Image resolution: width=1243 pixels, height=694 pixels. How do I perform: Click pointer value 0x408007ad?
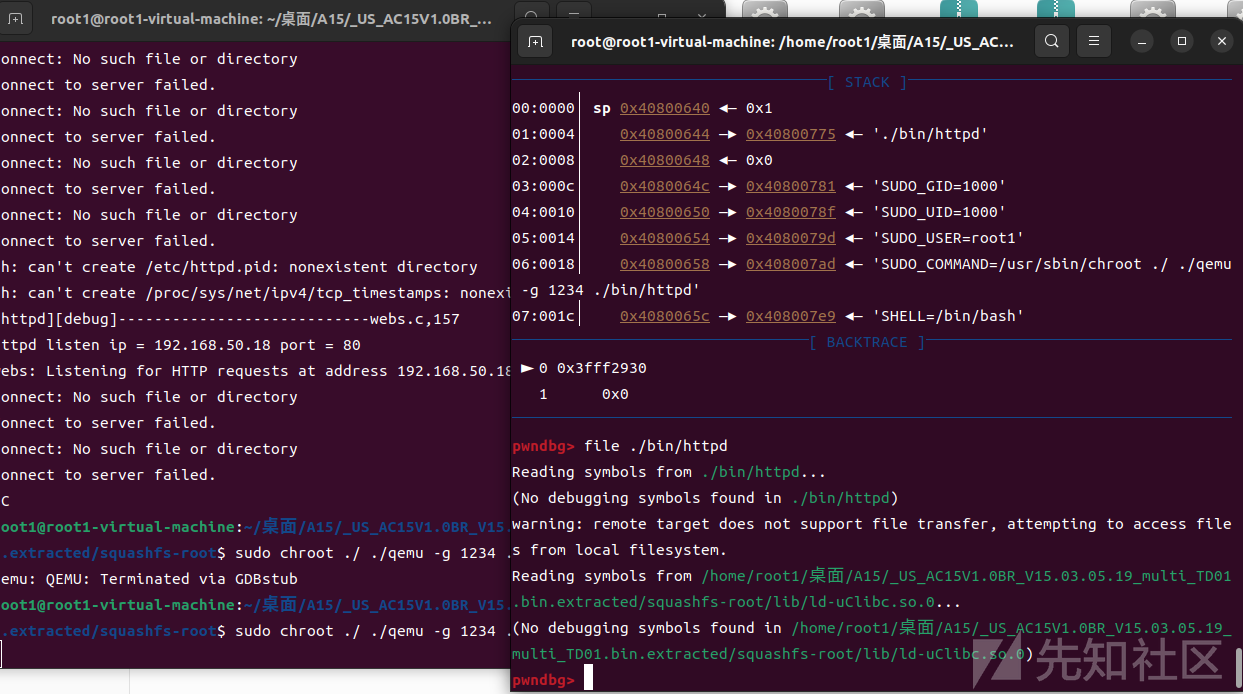point(790,264)
